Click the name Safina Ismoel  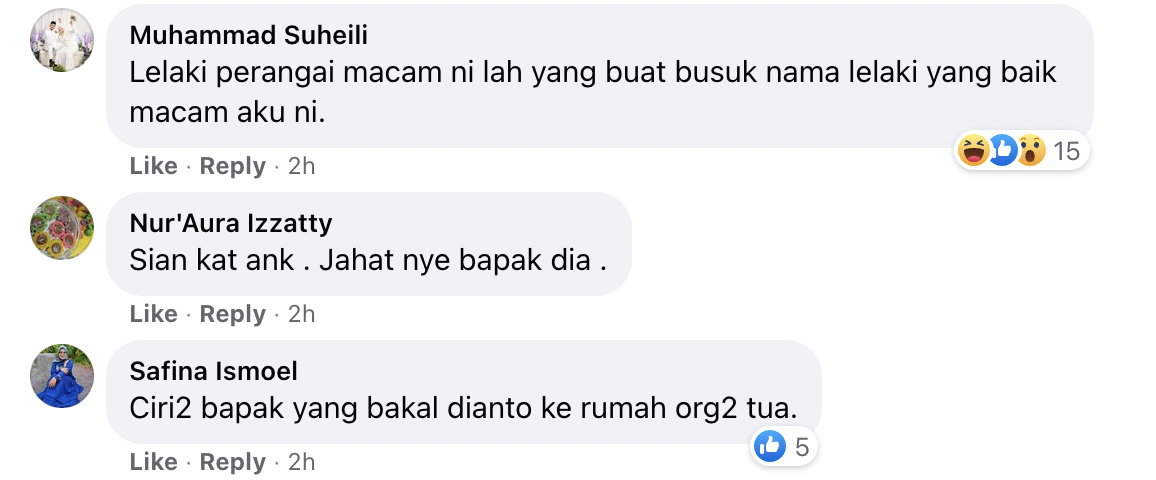pyautogui.click(x=214, y=371)
